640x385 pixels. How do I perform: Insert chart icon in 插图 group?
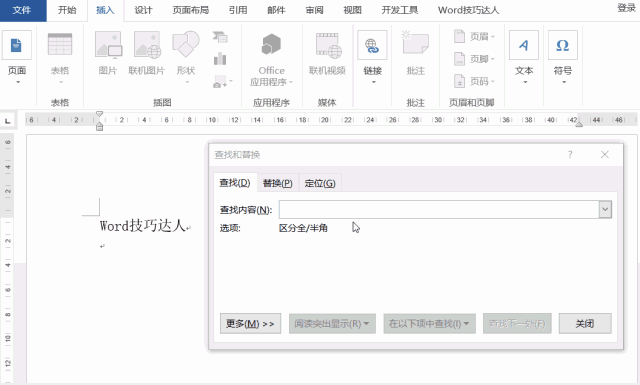(x=220, y=59)
